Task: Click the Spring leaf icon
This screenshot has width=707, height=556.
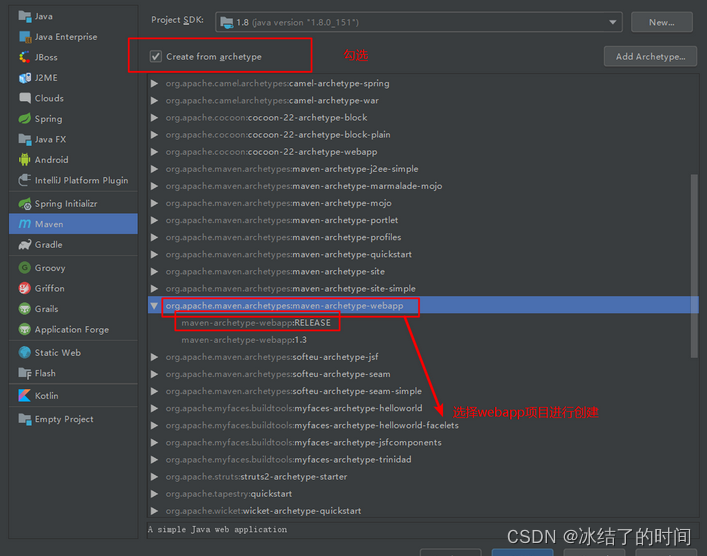Action: click(25, 119)
